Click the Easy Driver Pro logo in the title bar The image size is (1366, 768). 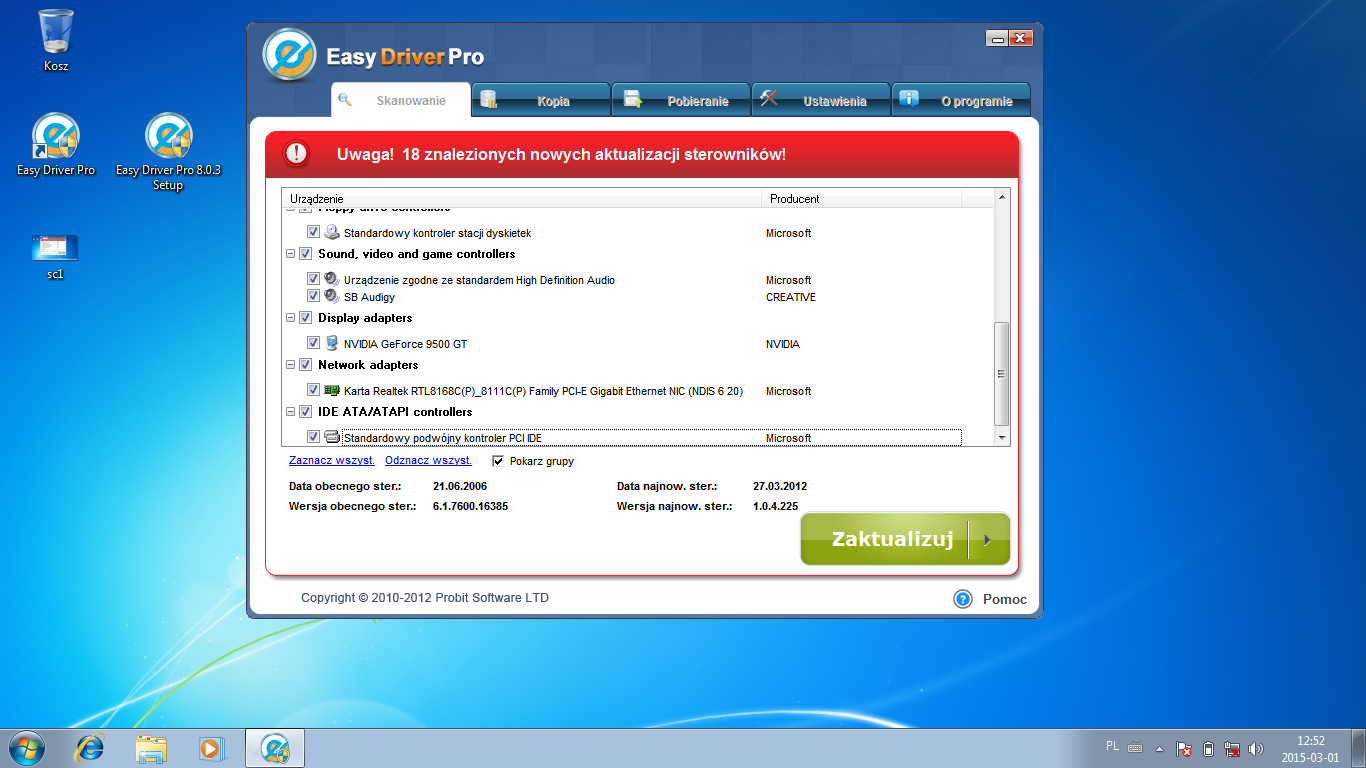coord(290,55)
